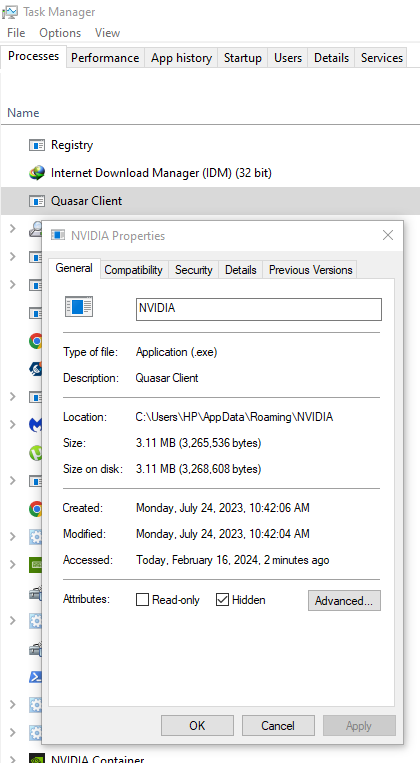This screenshot has width=420, height=763.
Task: Click the Registry process icon
Action: [37, 145]
